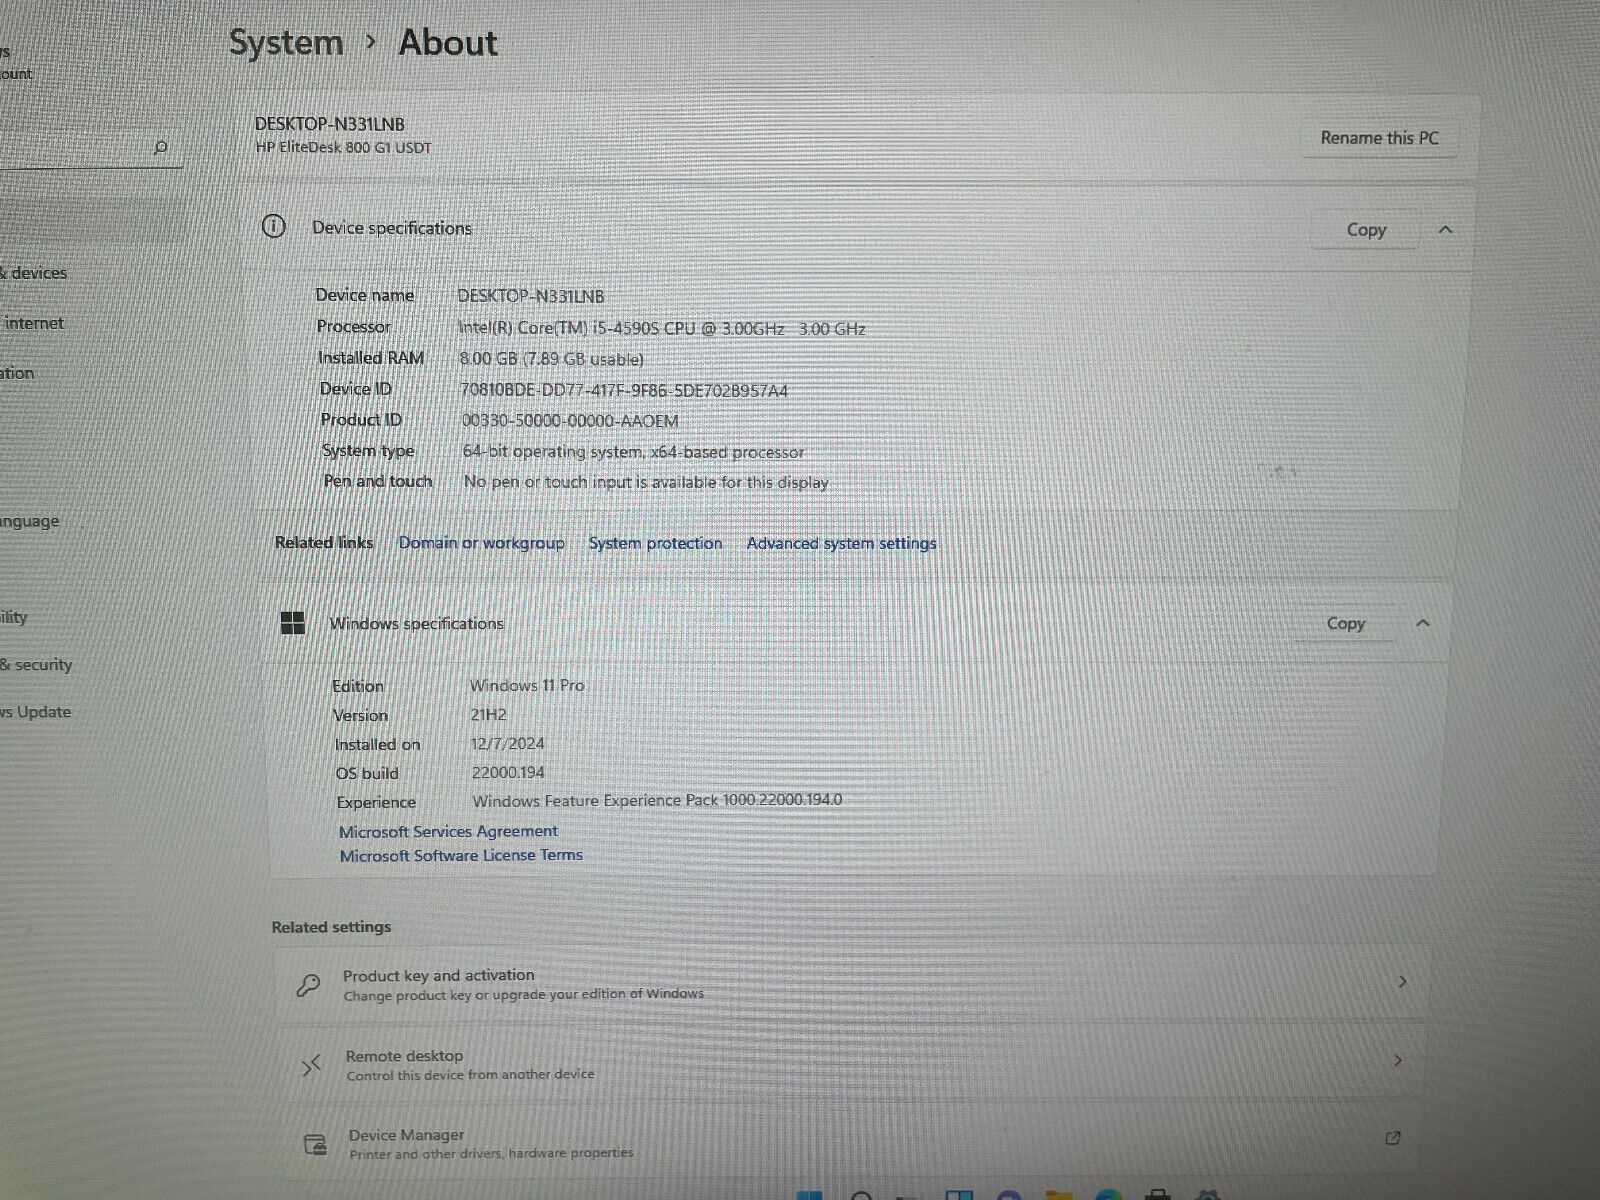Open Network & internet in the sidebar
The height and width of the screenshot is (1200, 1600).
(32, 323)
